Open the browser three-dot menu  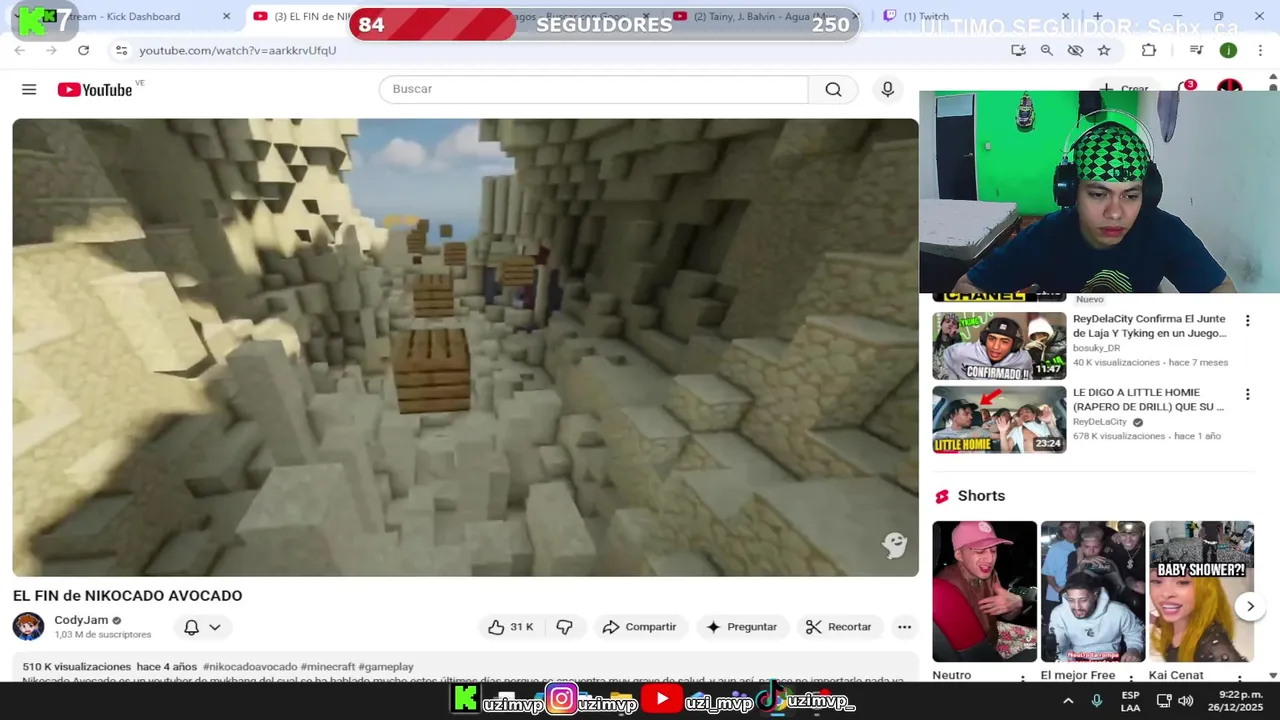coord(1259,50)
